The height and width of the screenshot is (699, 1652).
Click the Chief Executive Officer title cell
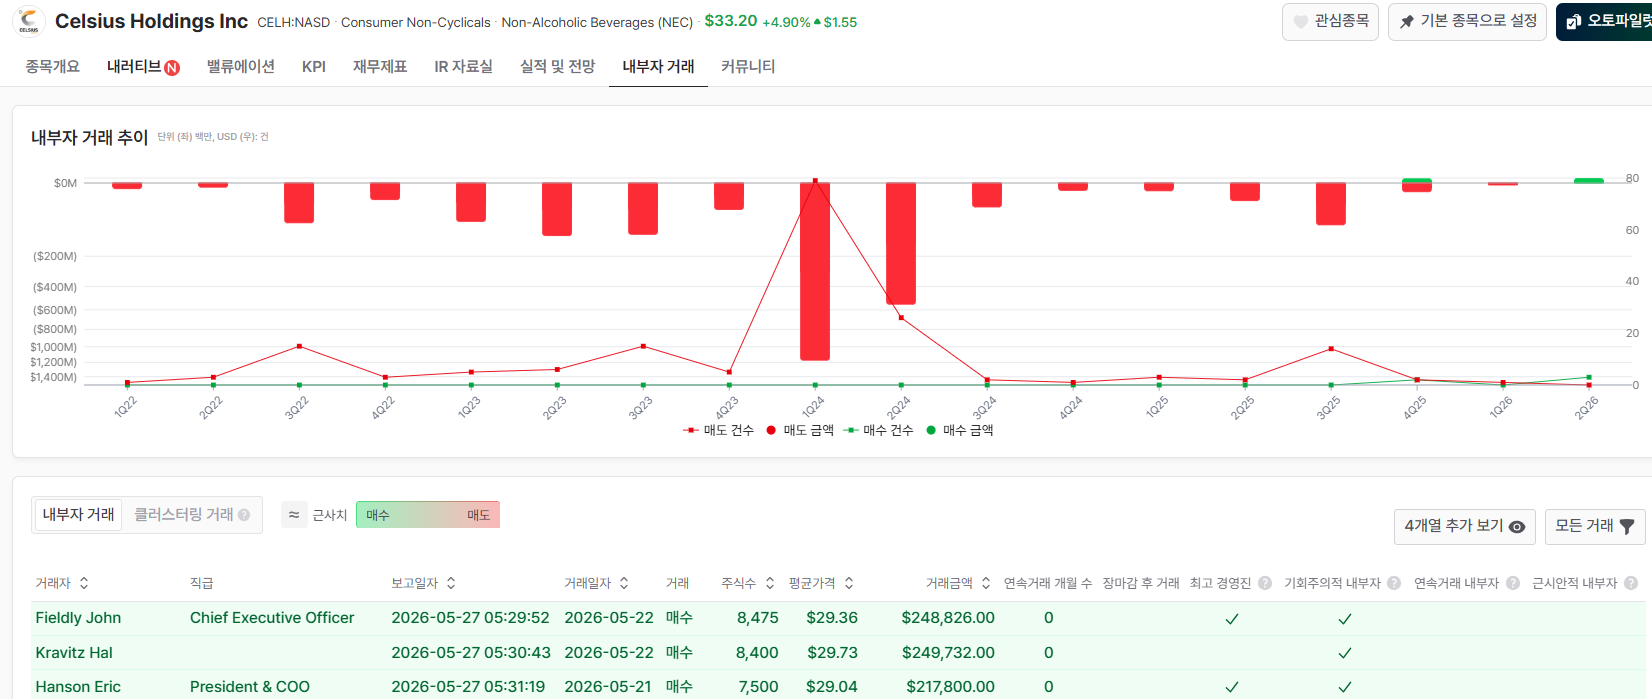[272, 618]
